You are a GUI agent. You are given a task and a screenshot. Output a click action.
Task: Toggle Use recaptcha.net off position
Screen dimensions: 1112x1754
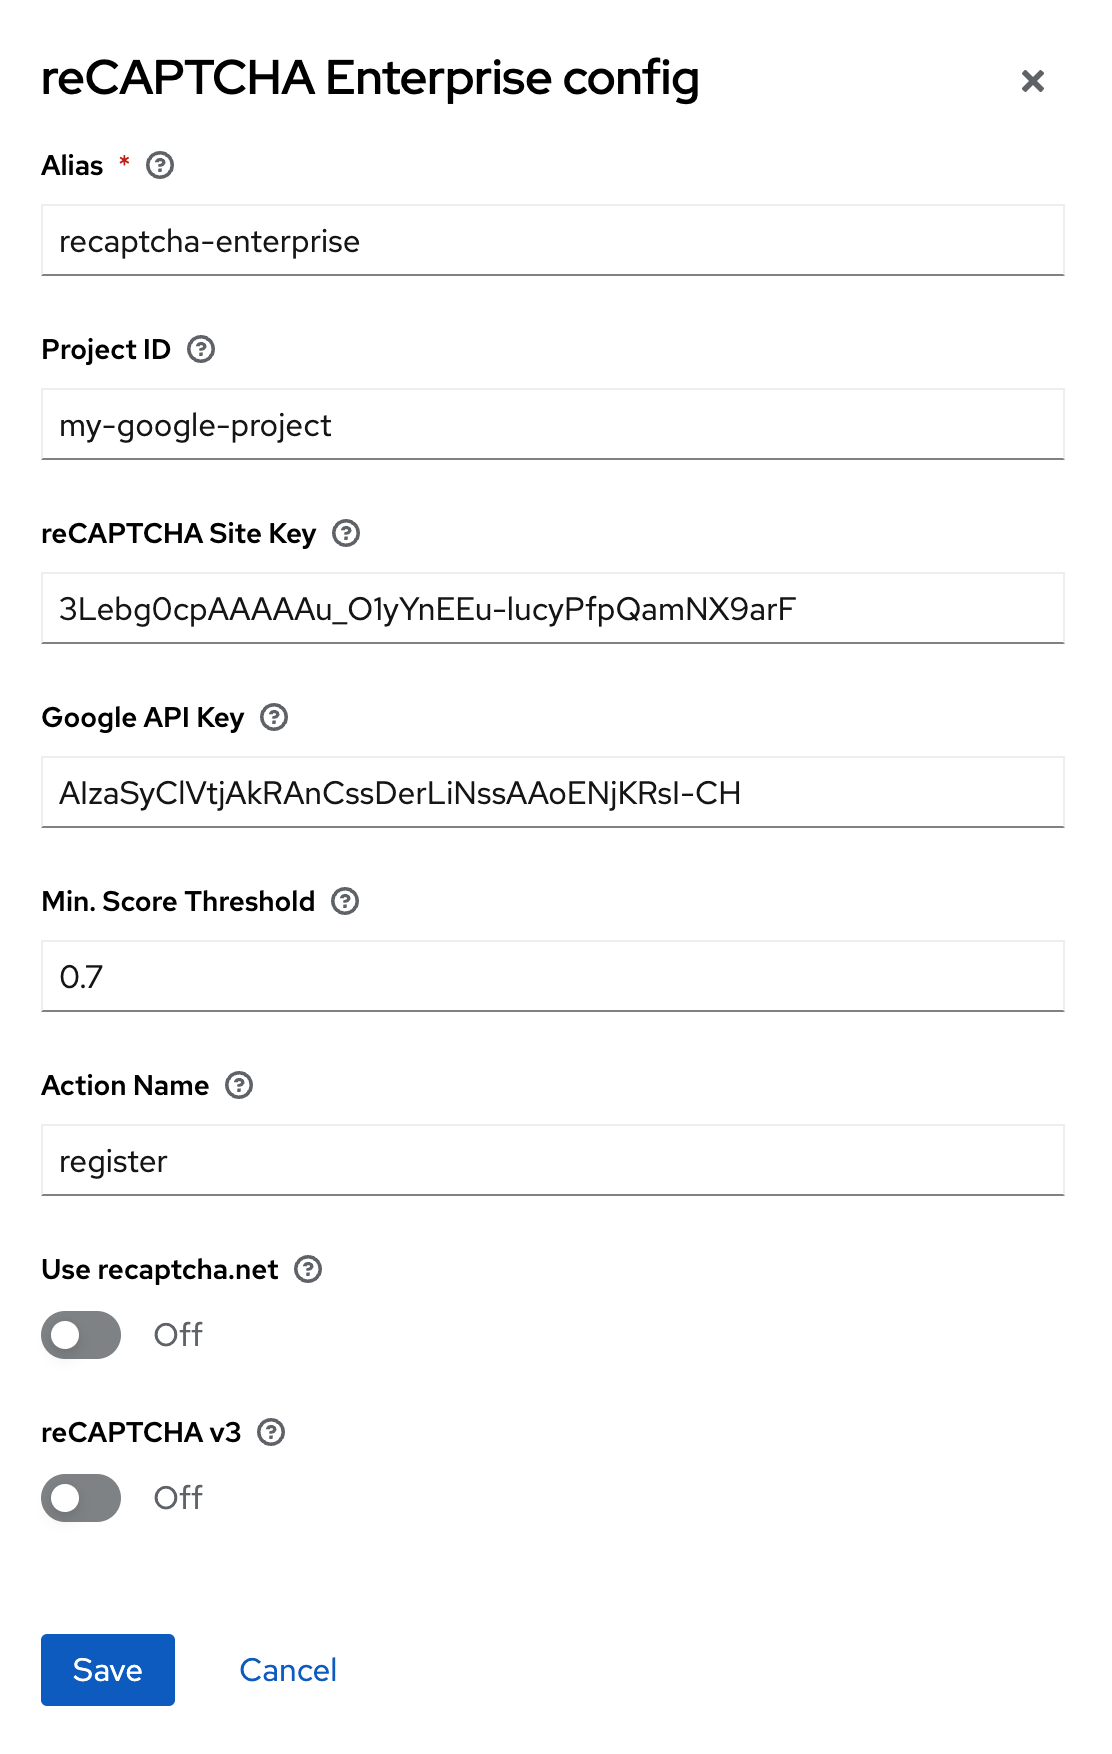coord(81,1335)
